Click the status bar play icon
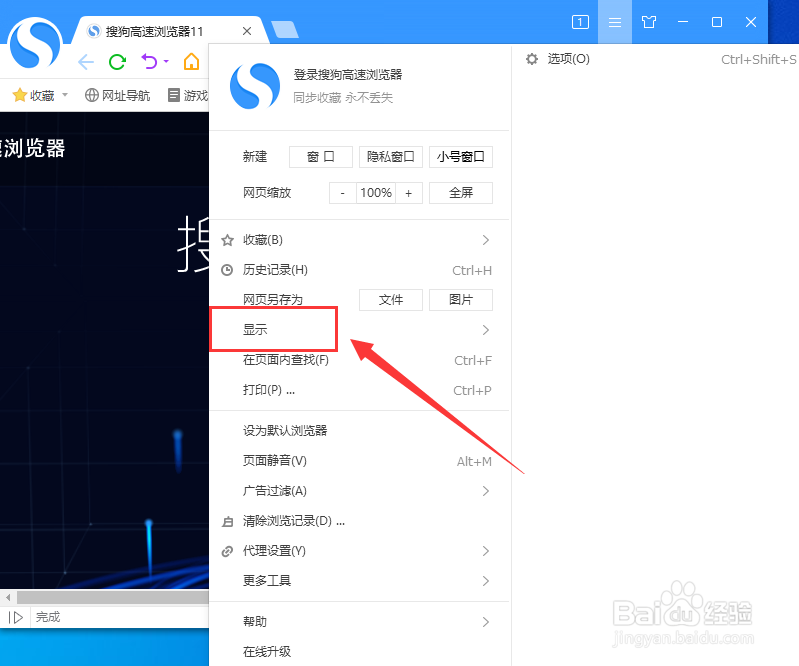Screen dimensions: 799x666 tap(16, 618)
